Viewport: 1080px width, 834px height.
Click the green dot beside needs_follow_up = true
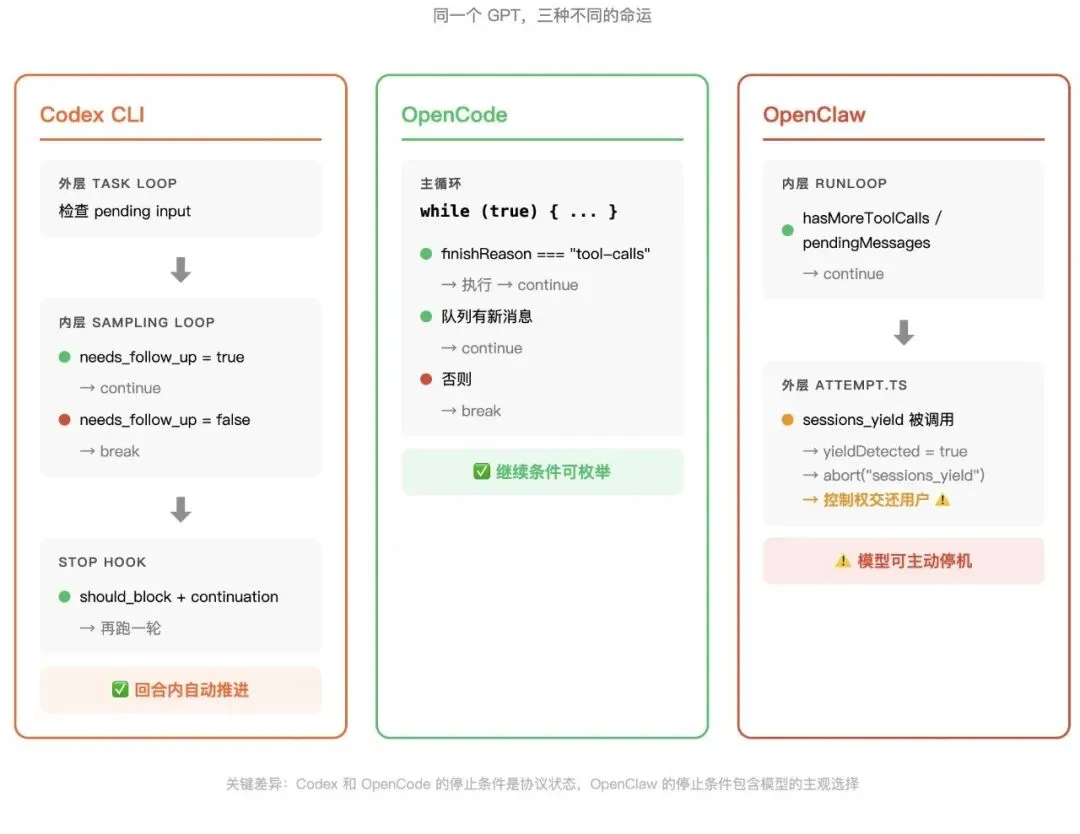click(x=65, y=357)
